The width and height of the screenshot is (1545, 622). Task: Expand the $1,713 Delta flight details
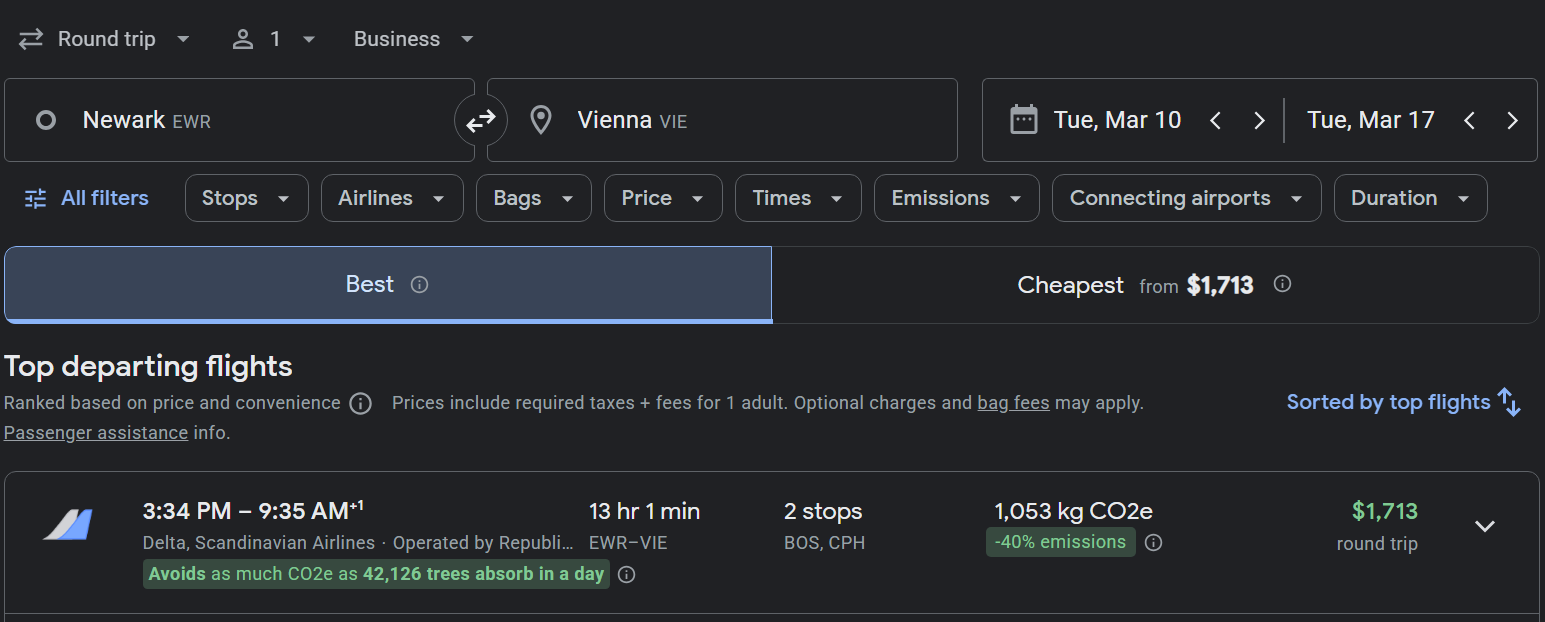tap(1485, 526)
